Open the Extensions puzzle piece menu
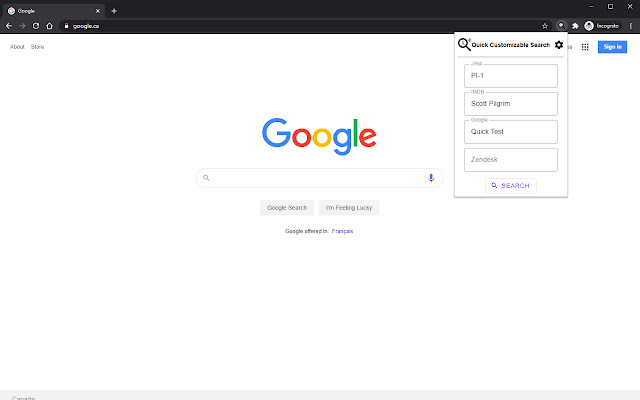Image resolution: width=640 pixels, height=400 pixels. click(575, 26)
